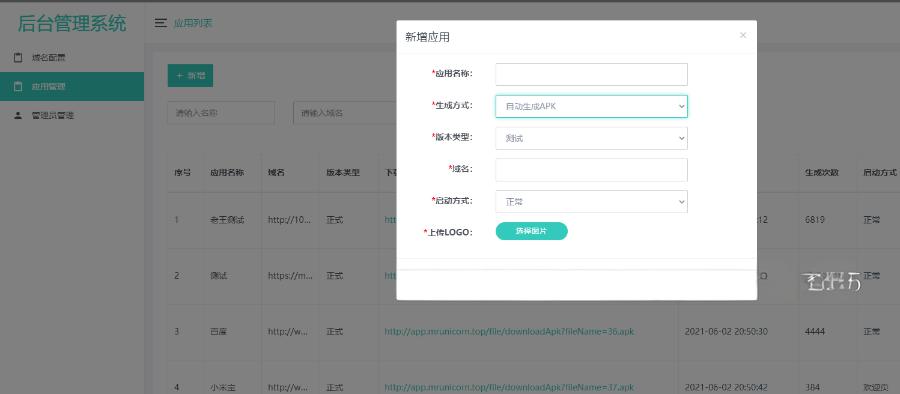Click the hamburger menu collapse icon

tap(161, 23)
